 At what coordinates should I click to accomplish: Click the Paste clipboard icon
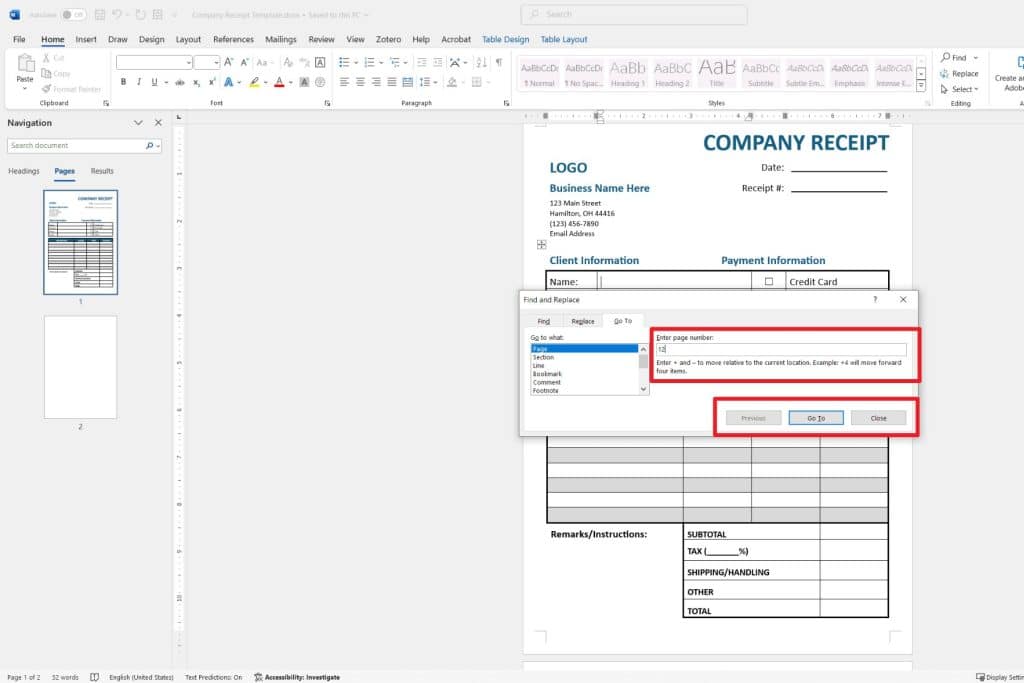pyautogui.click(x=25, y=67)
